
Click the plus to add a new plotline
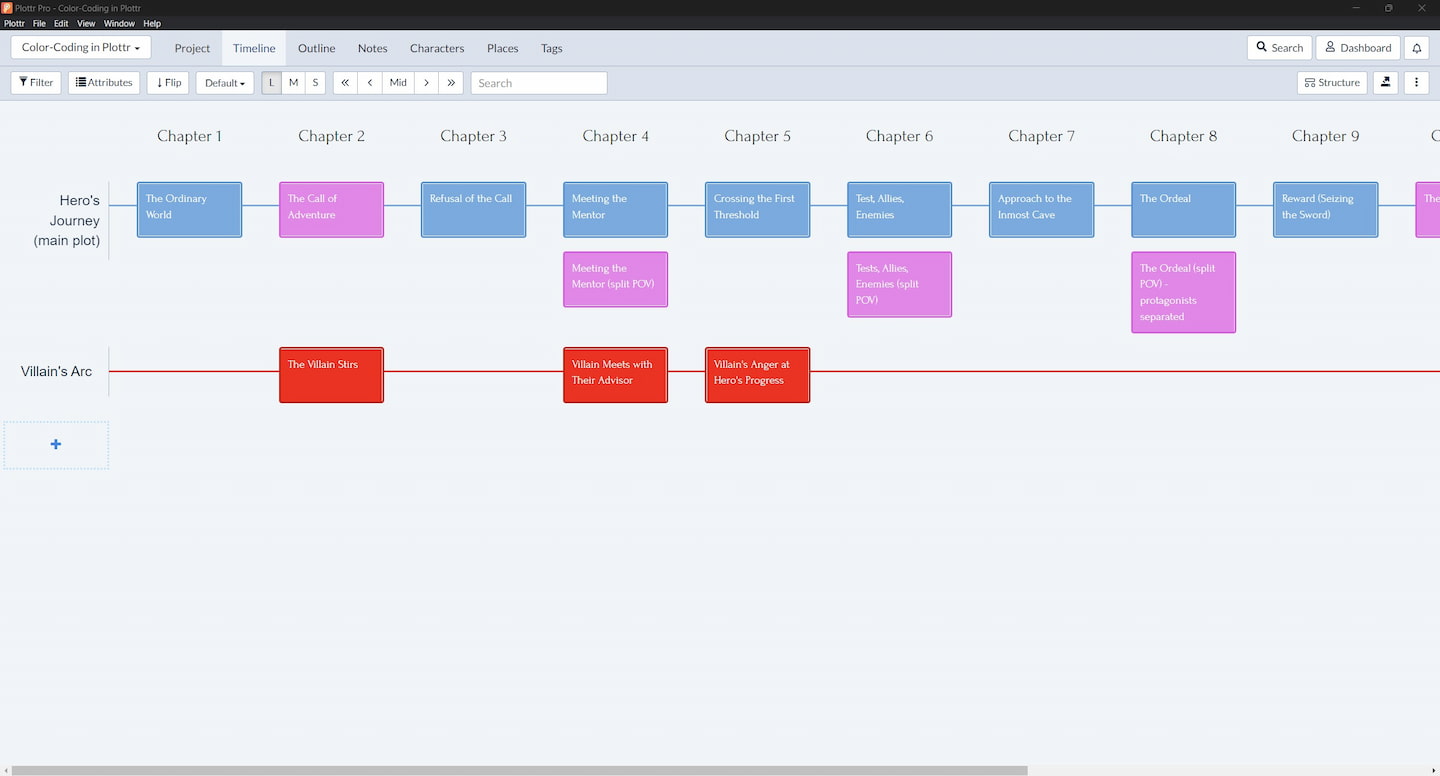point(56,444)
